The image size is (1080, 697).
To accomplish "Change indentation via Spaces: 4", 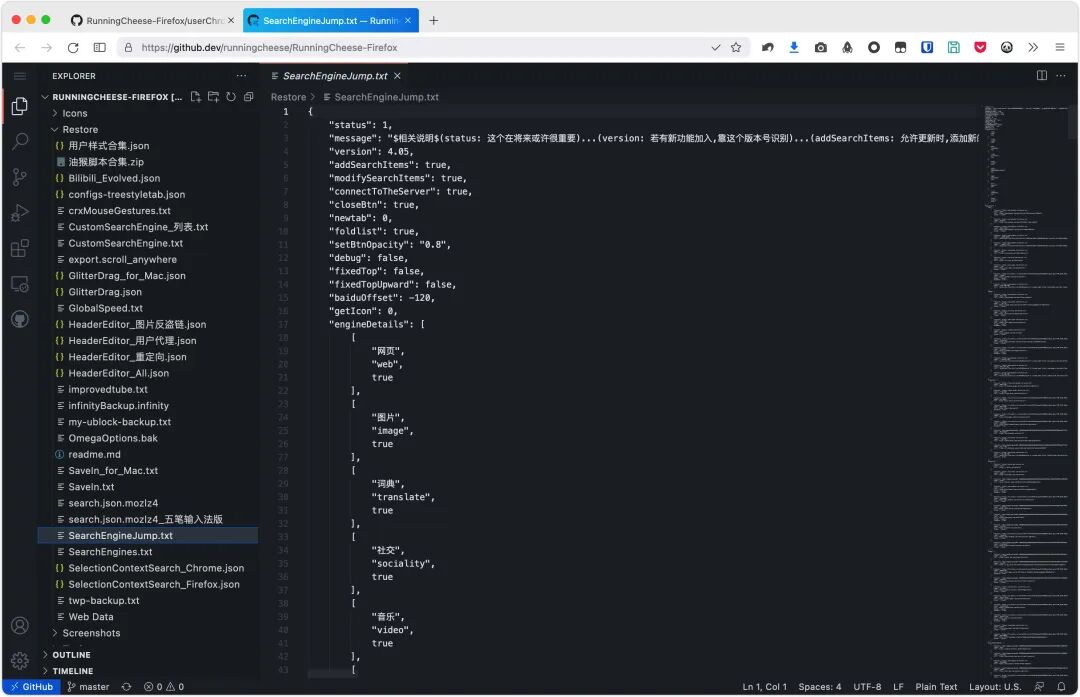I will click(820, 687).
